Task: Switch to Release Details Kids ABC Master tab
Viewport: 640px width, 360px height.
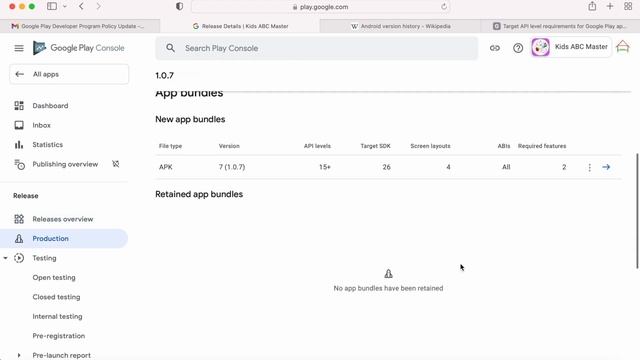Action: point(240,26)
